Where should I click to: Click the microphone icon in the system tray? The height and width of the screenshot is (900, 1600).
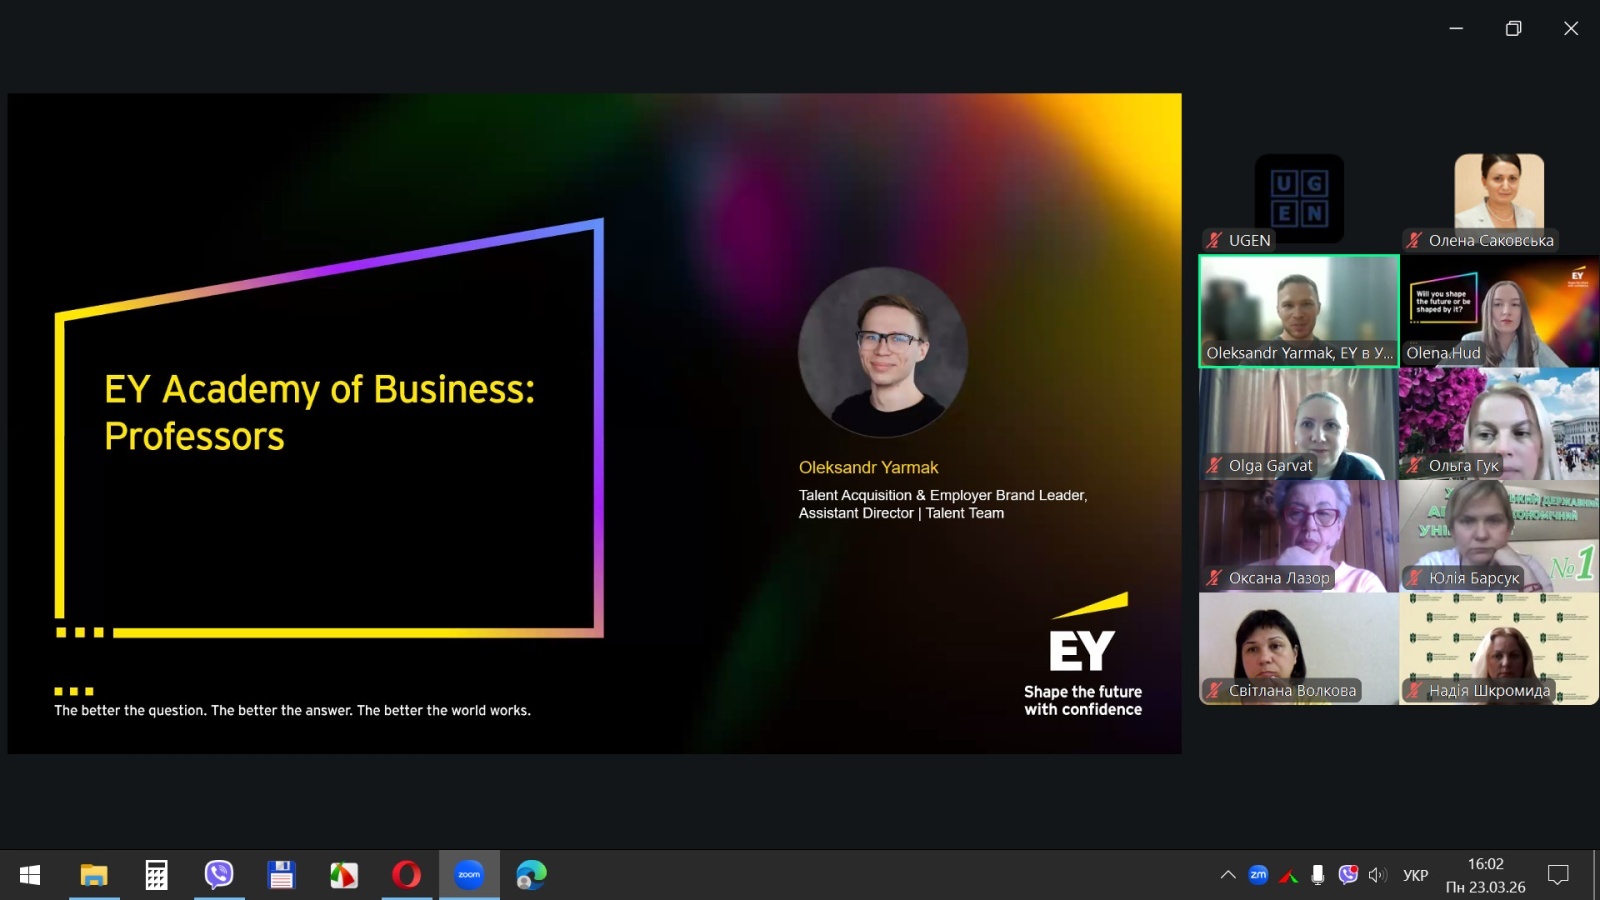[x=1318, y=875]
